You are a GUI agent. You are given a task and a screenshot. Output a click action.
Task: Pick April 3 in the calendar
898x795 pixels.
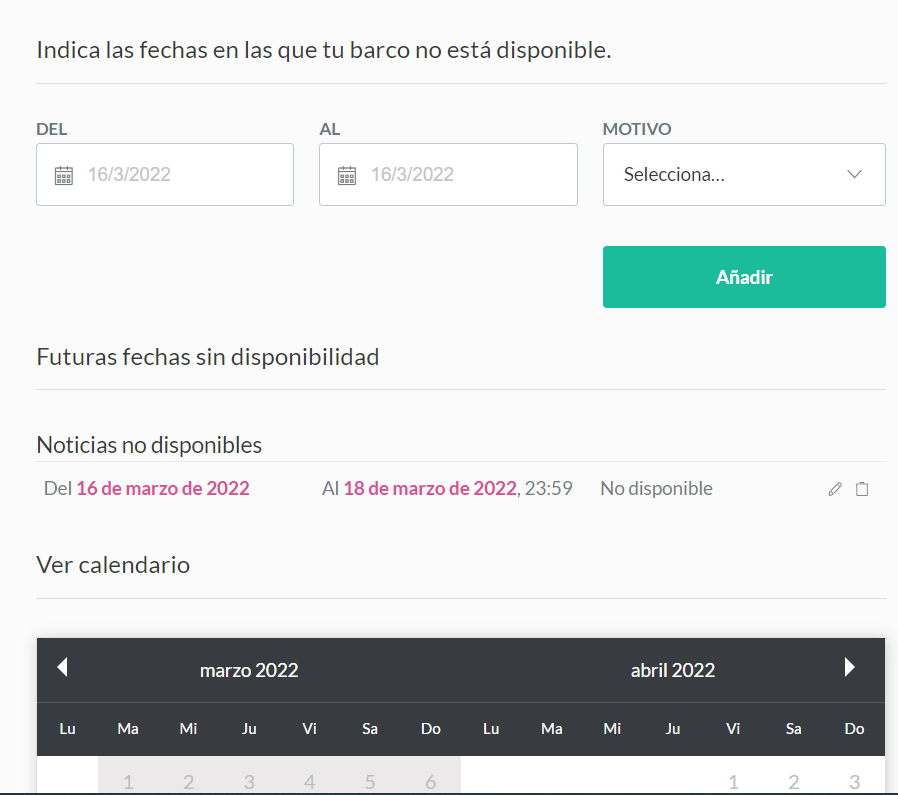pos(854,781)
